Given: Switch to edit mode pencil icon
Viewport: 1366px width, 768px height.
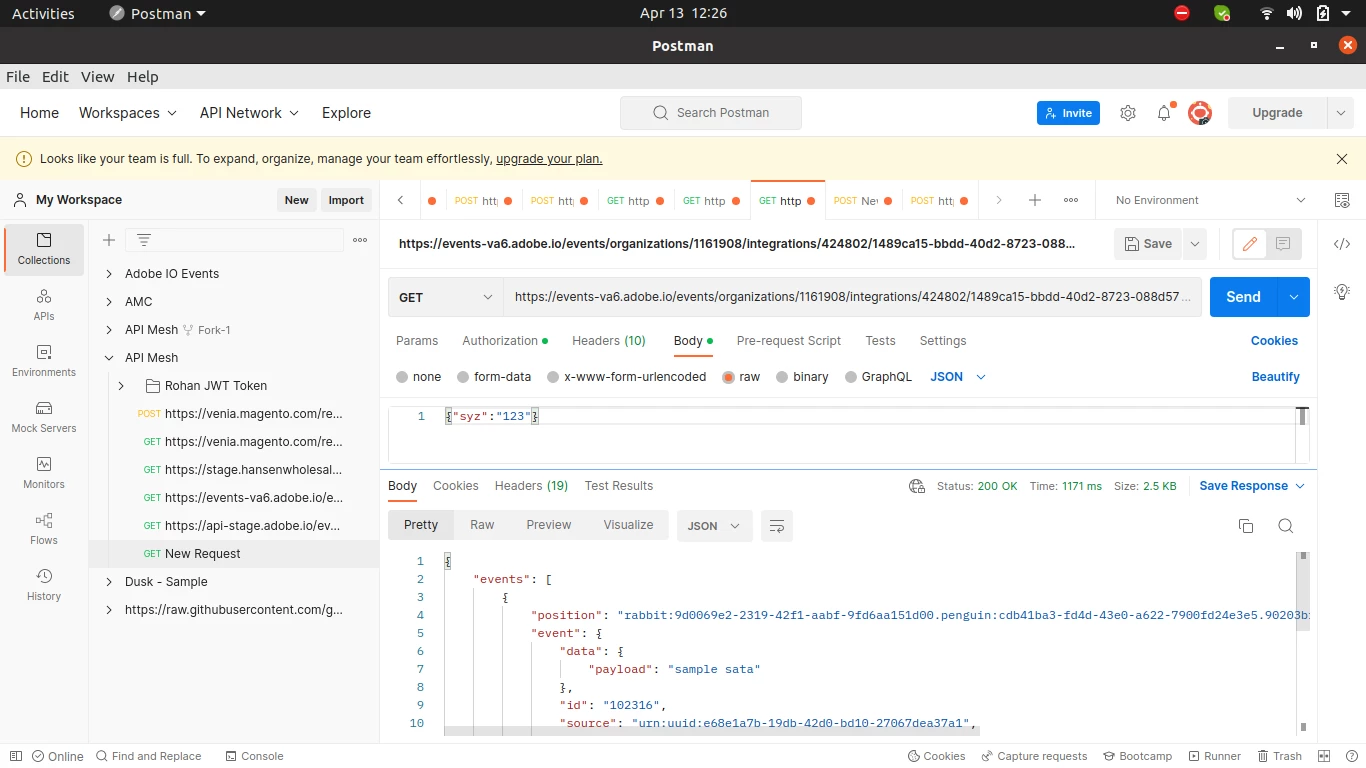Looking at the screenshot, I should (x=1250, y=244).
